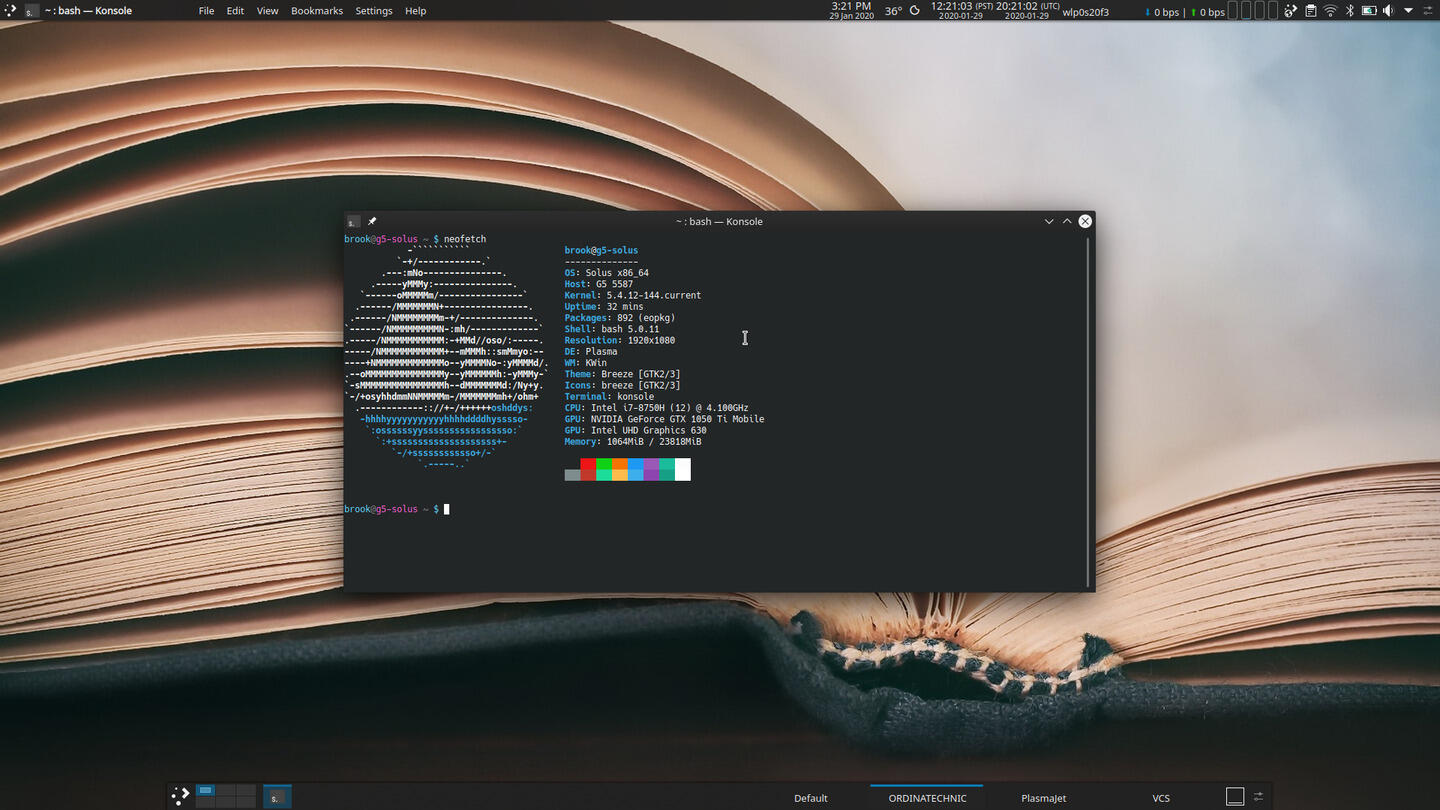Viewport: 1440px width, 810px height.
Task: Click the brook@g5-solus neofetch header
Action: [x=601, y=251]
